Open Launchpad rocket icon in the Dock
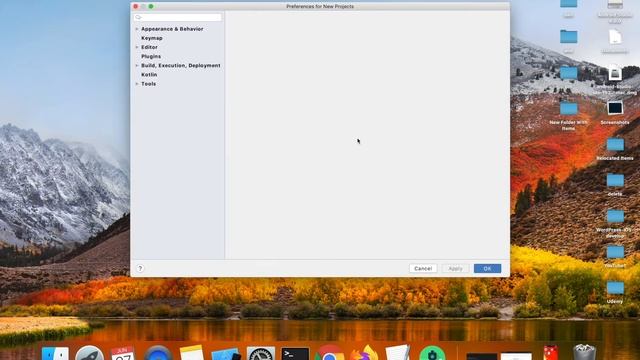640x360 pixels. click(x=89, y=353)
